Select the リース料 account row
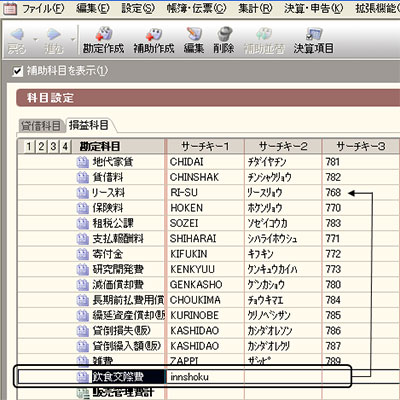Screen dimensions: 400x400 click(207, 193)
